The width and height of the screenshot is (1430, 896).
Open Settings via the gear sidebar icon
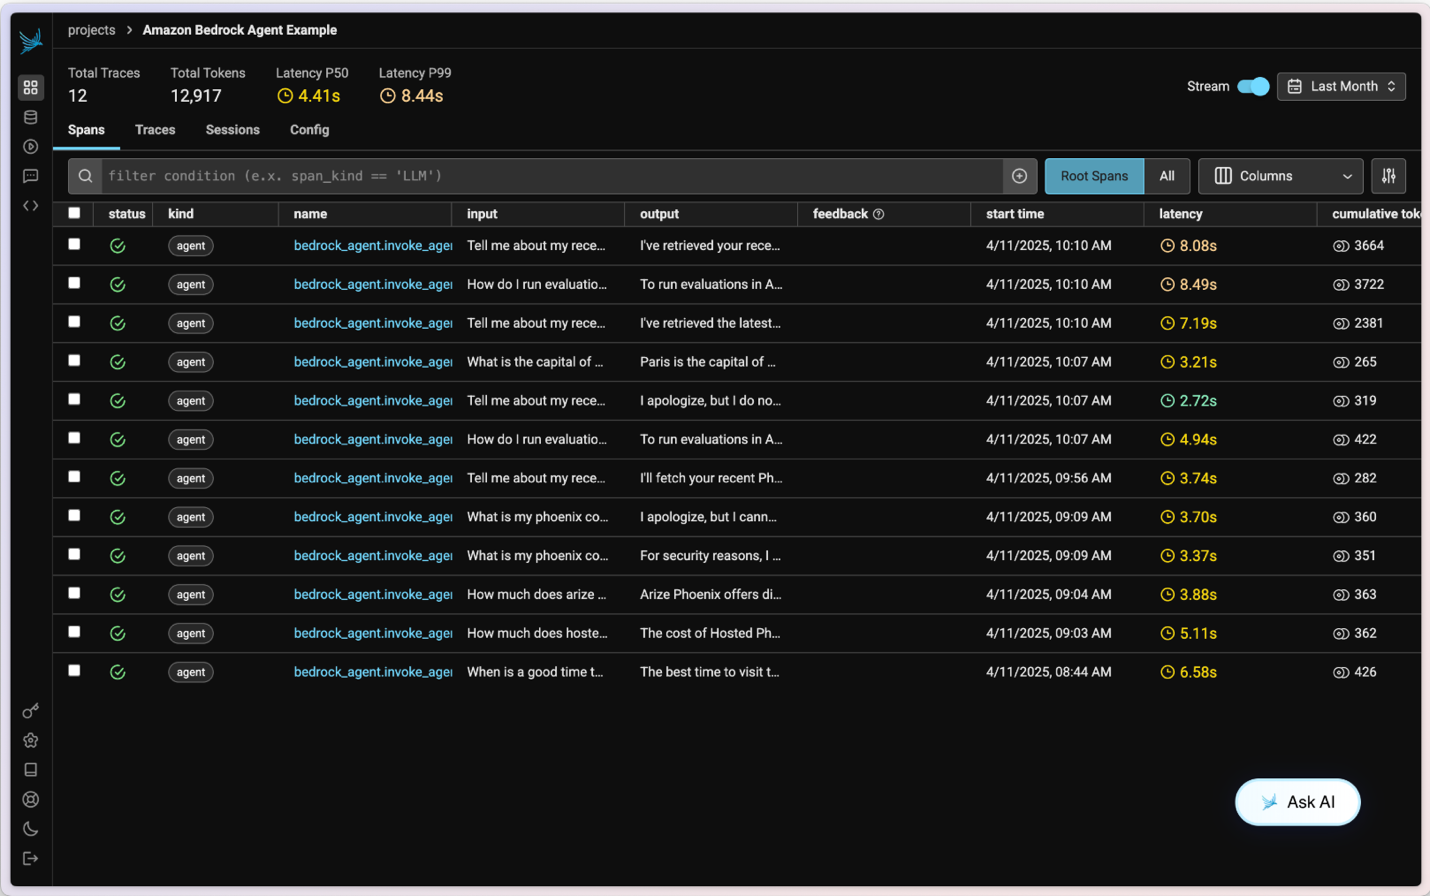point(31,741)
